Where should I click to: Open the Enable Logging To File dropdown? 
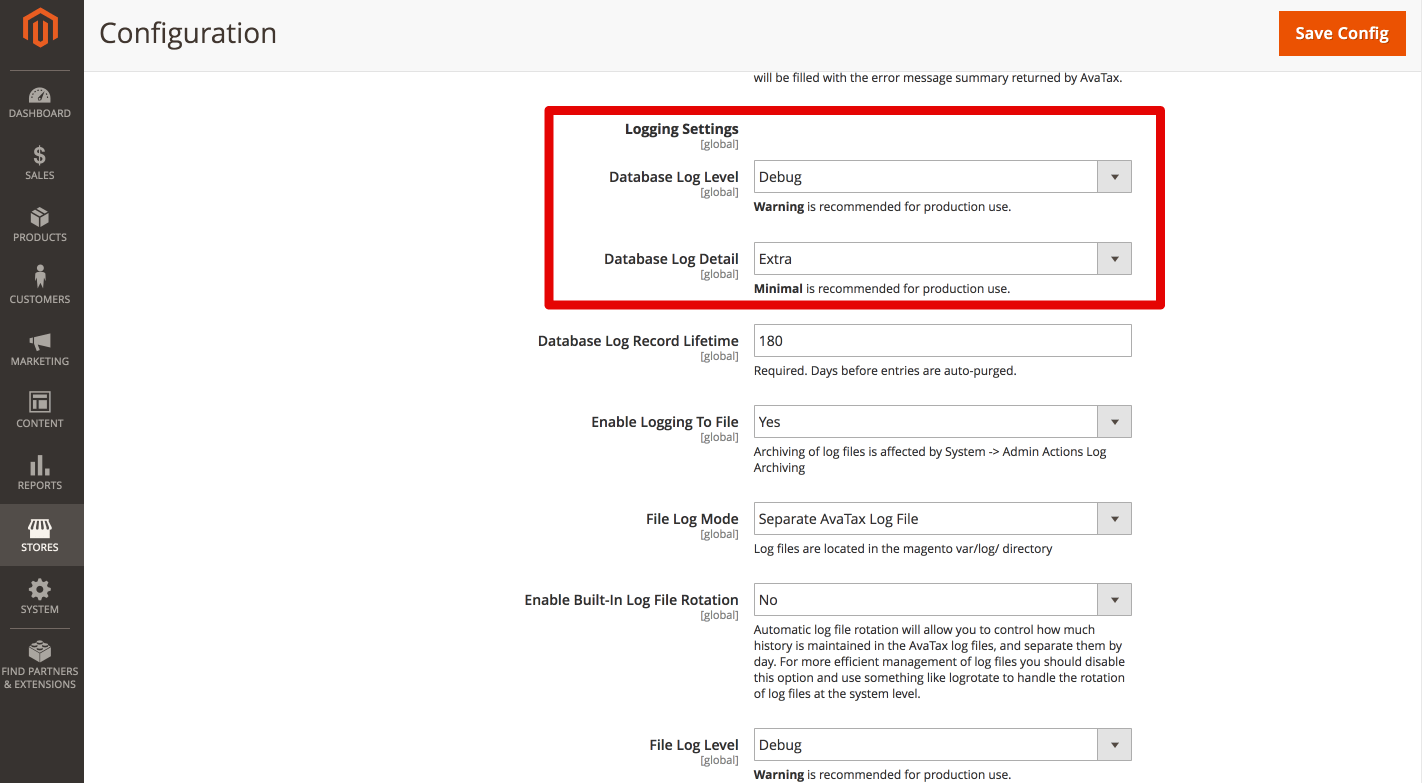pos(942,422)
